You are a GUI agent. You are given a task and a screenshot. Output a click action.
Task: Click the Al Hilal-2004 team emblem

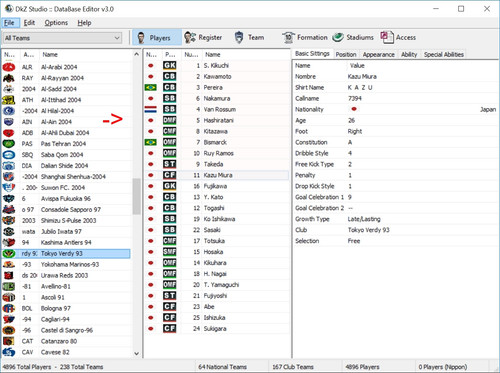coord(9,111)
